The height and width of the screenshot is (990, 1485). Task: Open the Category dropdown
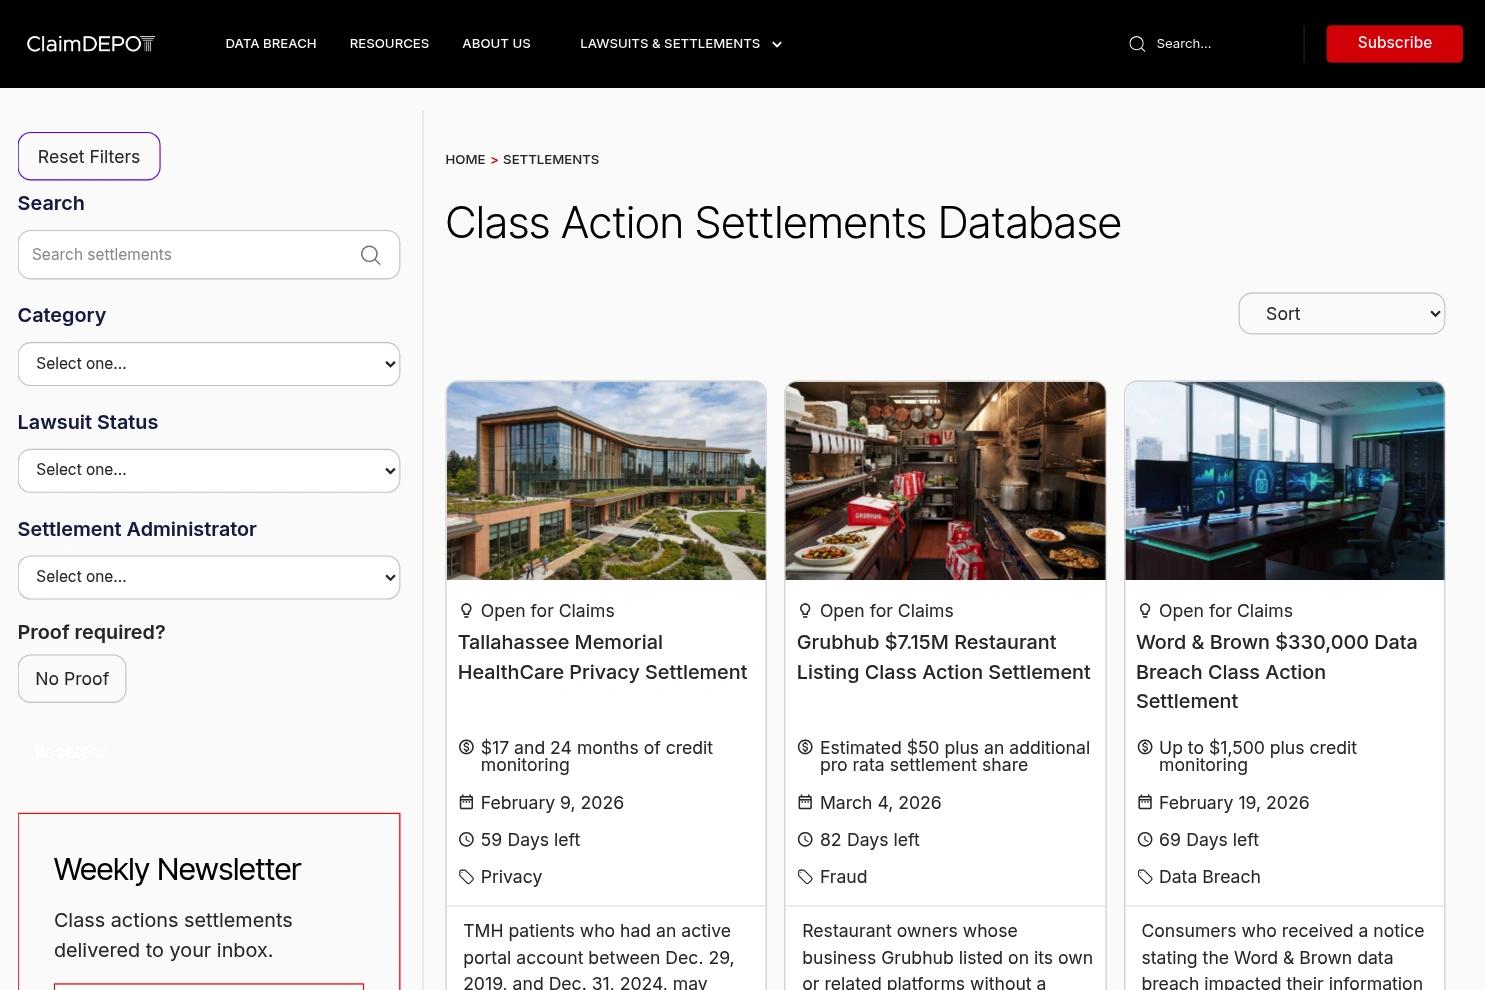pos(208,363)
